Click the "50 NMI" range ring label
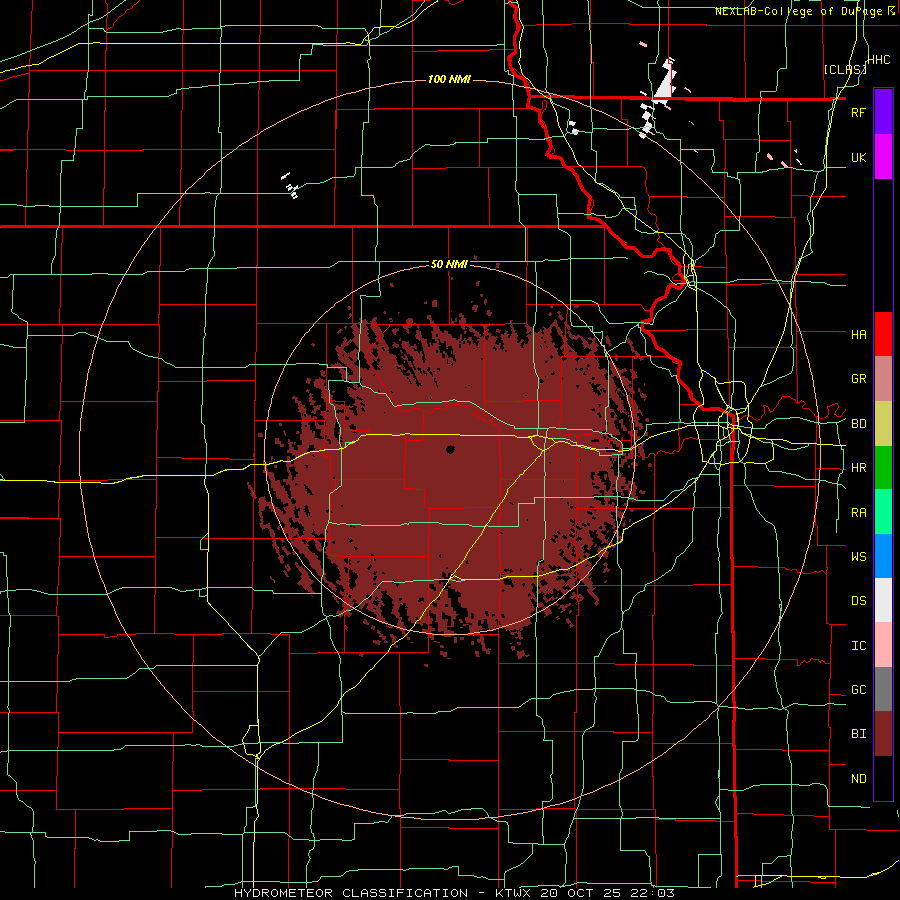This screenshot has height=900, width=900. 449,264
